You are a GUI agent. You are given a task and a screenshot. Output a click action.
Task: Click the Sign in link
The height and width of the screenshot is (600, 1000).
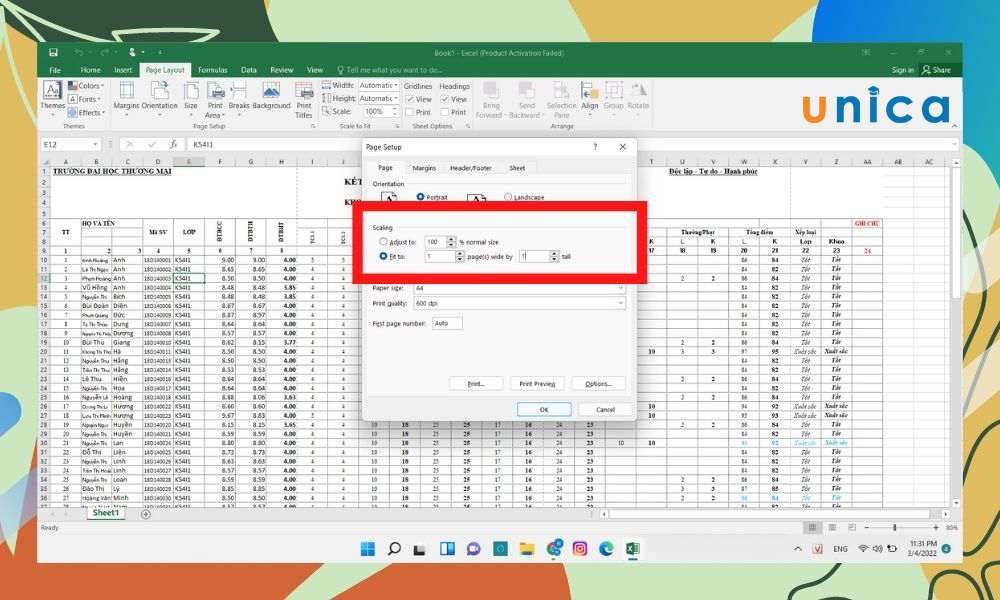(902, 70)
